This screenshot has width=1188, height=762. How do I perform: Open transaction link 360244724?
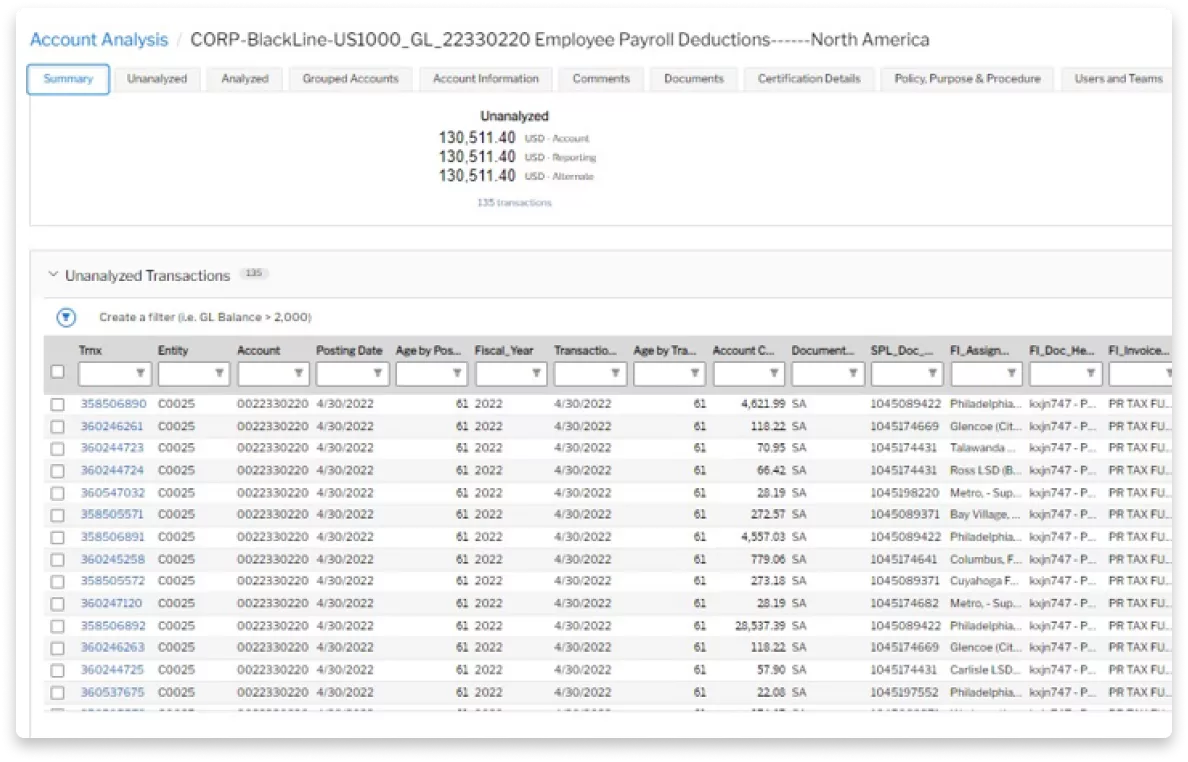tap(112, 470)
